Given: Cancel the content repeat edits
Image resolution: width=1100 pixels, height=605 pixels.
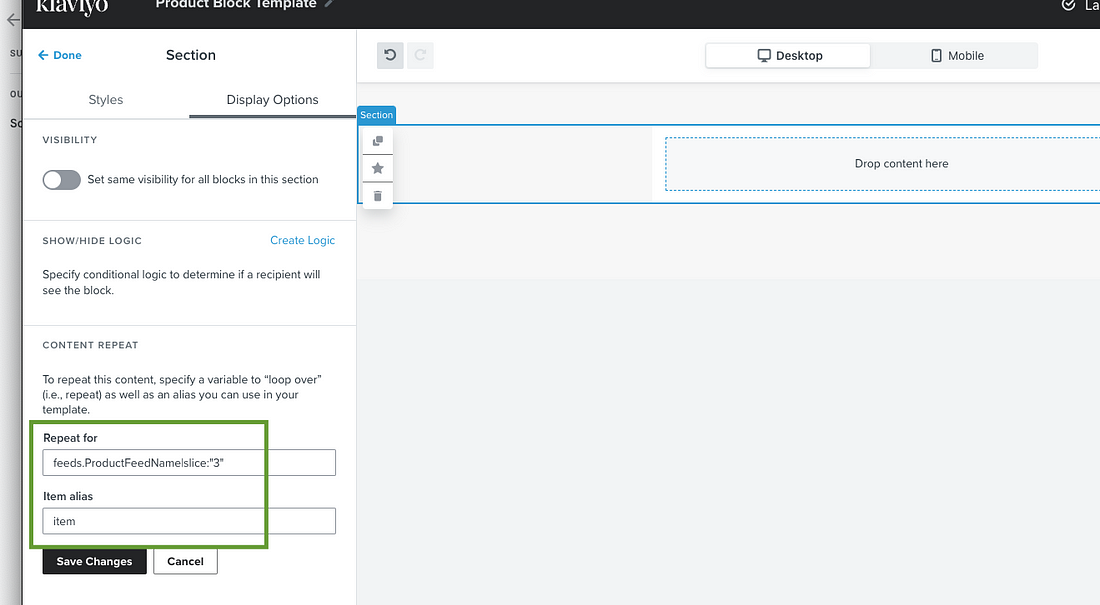Looking at the screenshot, I should click(185, 561).
